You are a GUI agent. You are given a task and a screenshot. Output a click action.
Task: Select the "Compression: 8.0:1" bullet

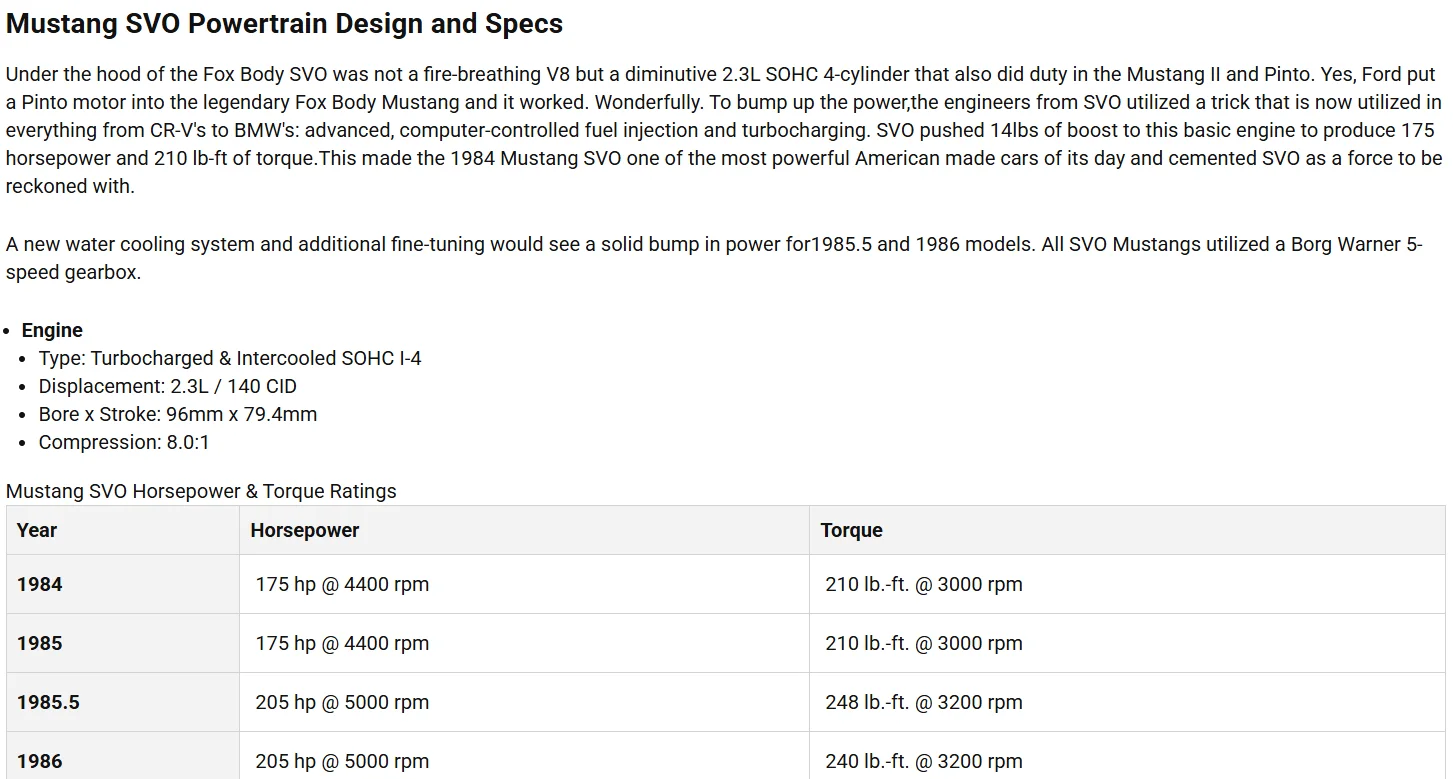point(124,442)
